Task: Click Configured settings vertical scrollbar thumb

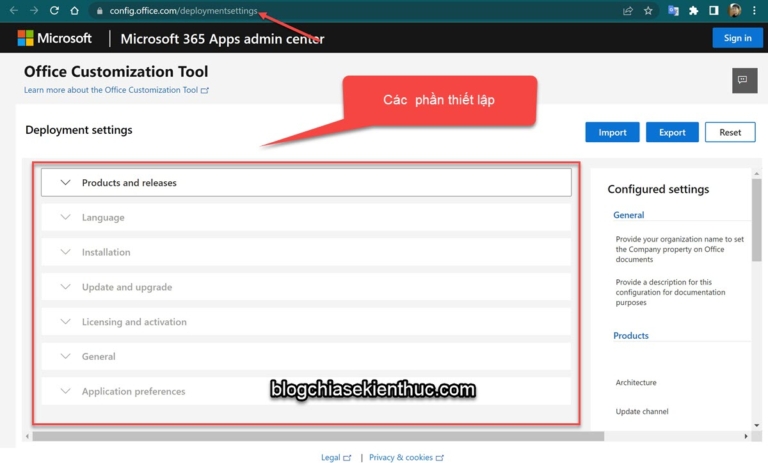Action: coord(757,220)
